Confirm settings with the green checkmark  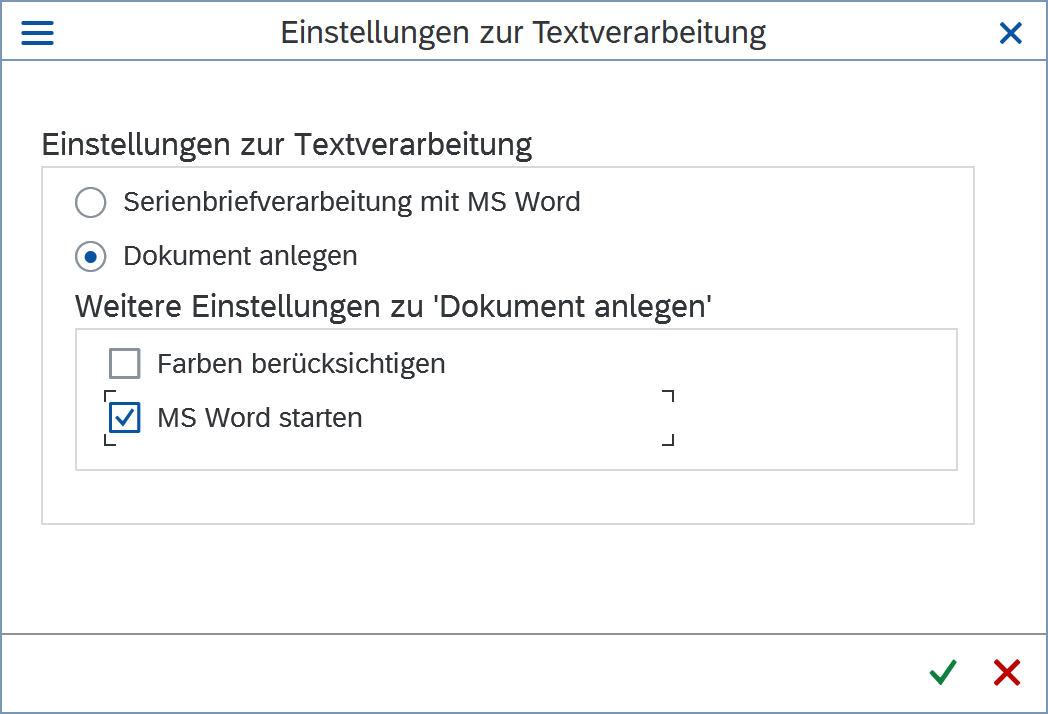(x=942, y=673)
